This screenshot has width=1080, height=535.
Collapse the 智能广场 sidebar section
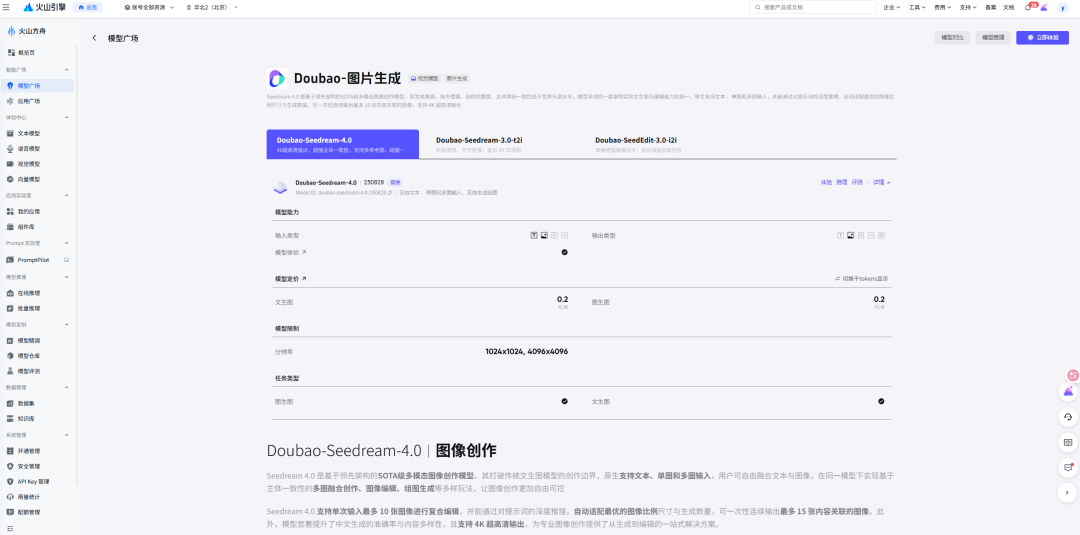coord(67,70)
